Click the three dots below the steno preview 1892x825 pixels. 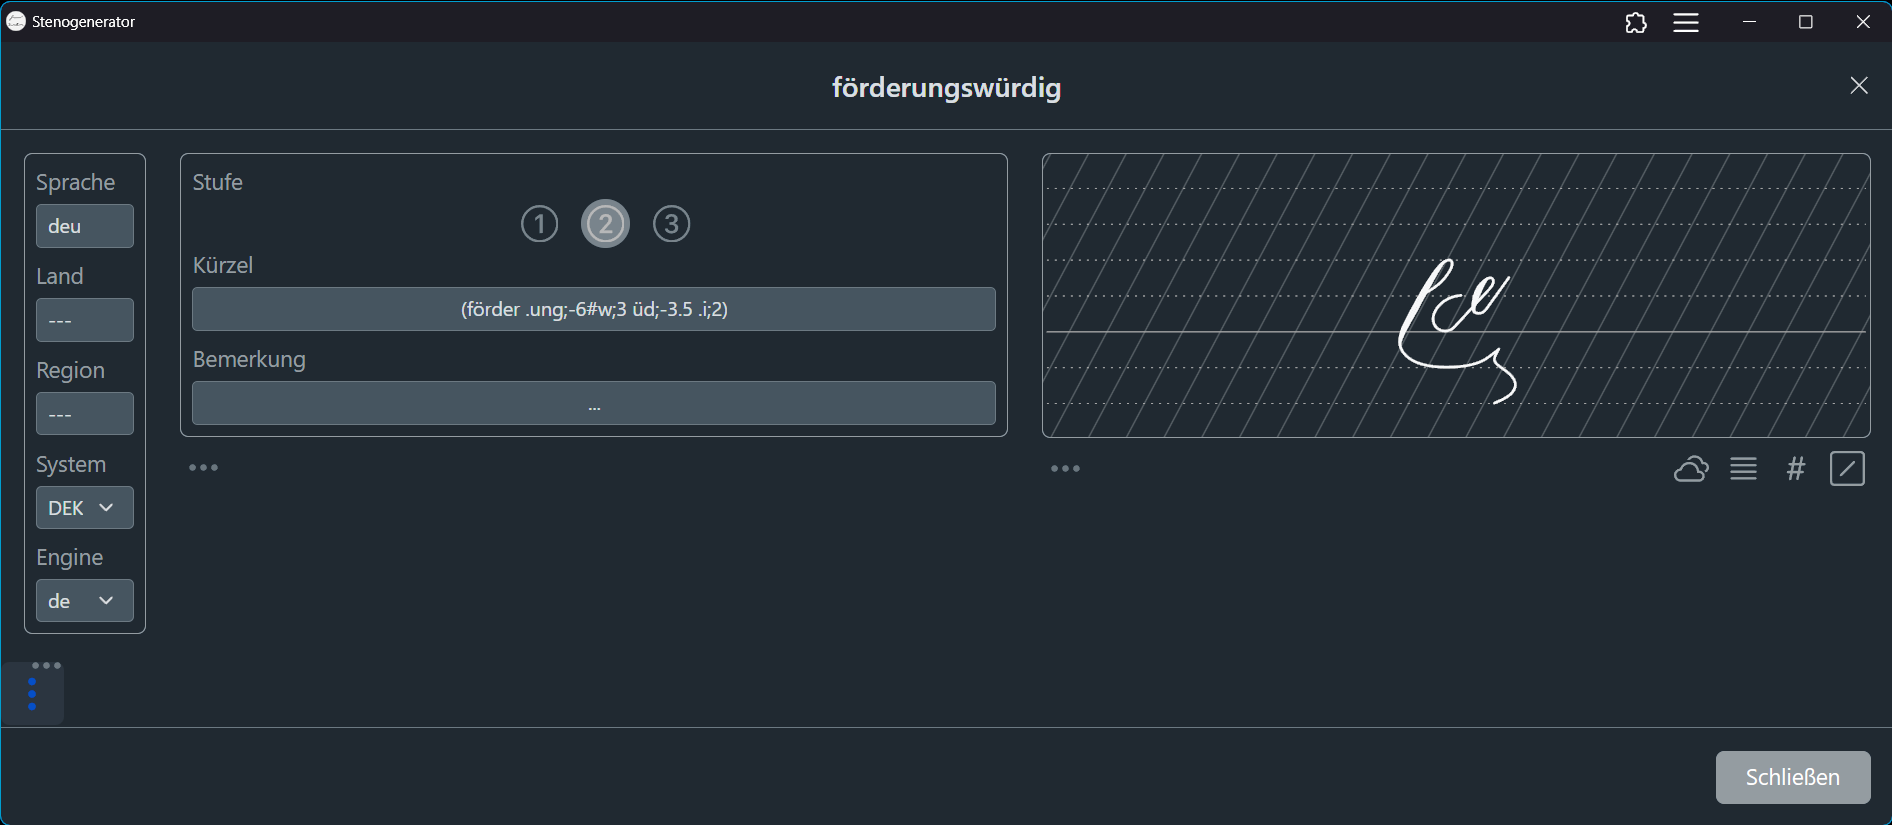point(1065,469)
